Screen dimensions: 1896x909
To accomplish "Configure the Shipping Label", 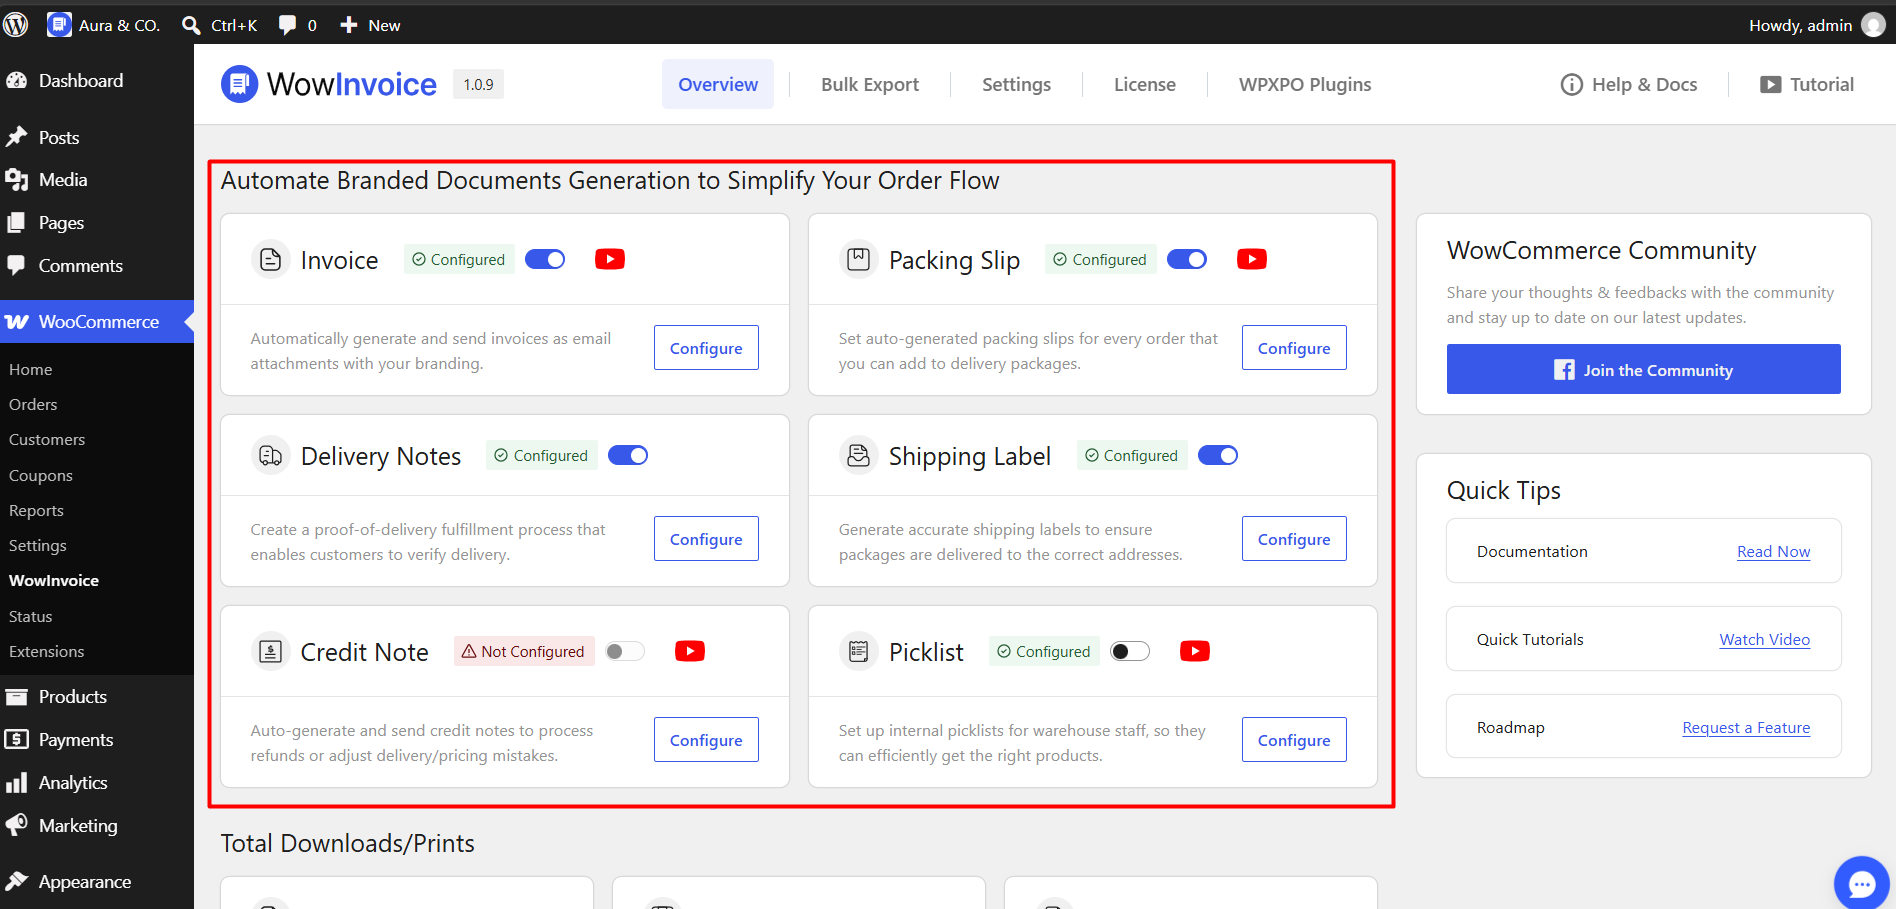I will pyautogui.click(x=1294, y=539).
